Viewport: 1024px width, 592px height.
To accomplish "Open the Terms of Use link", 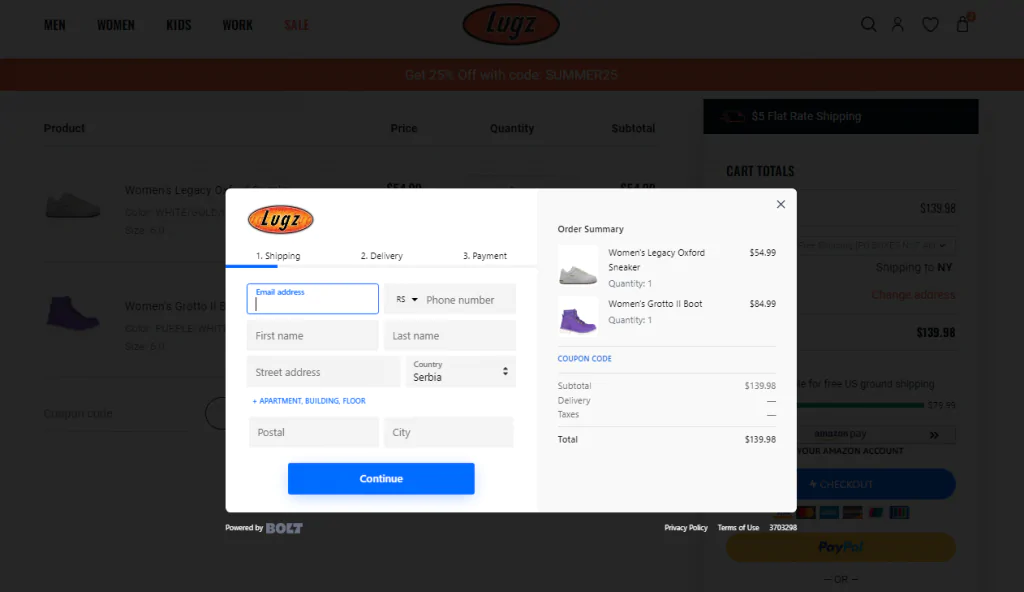I will (x=738, y=527).
